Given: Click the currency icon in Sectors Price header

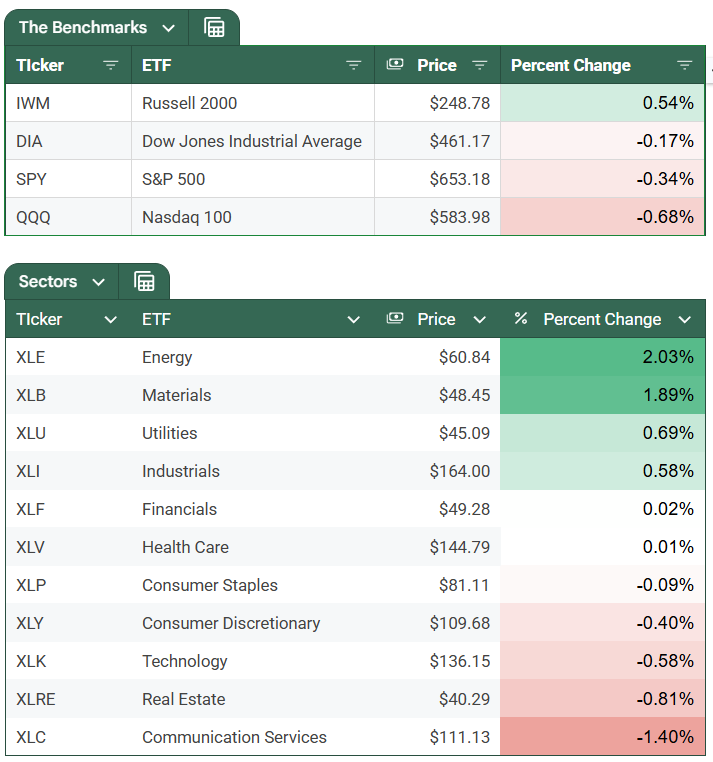Looking at the screenshot, I should [395, 319].
